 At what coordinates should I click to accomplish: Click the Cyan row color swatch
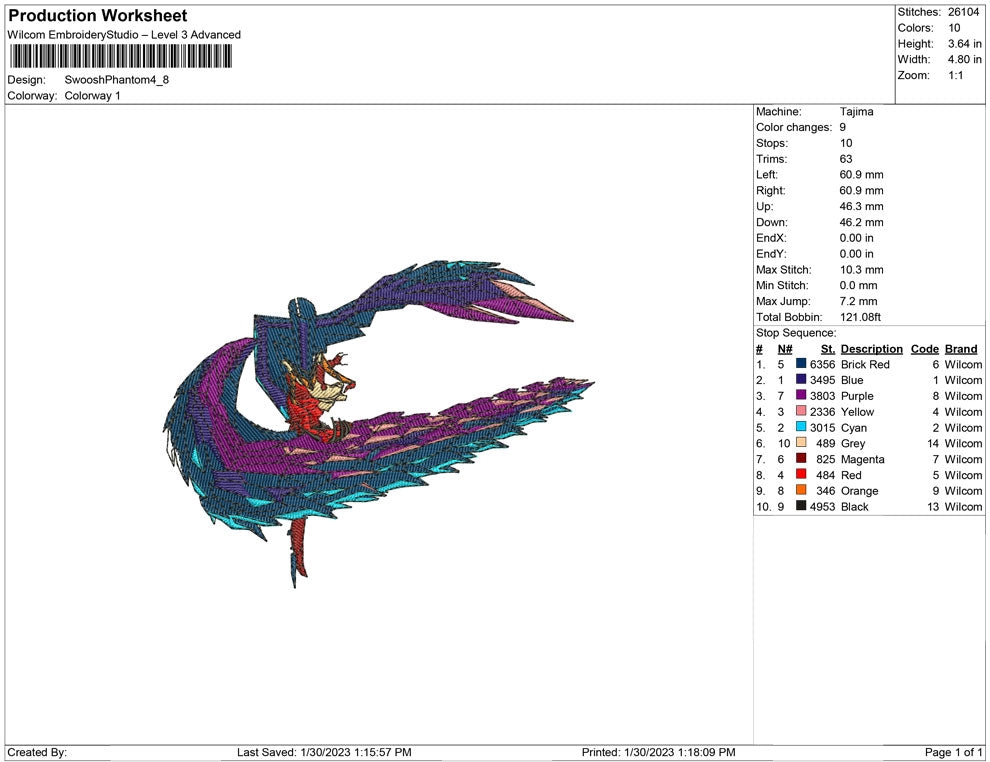[801, 428]
